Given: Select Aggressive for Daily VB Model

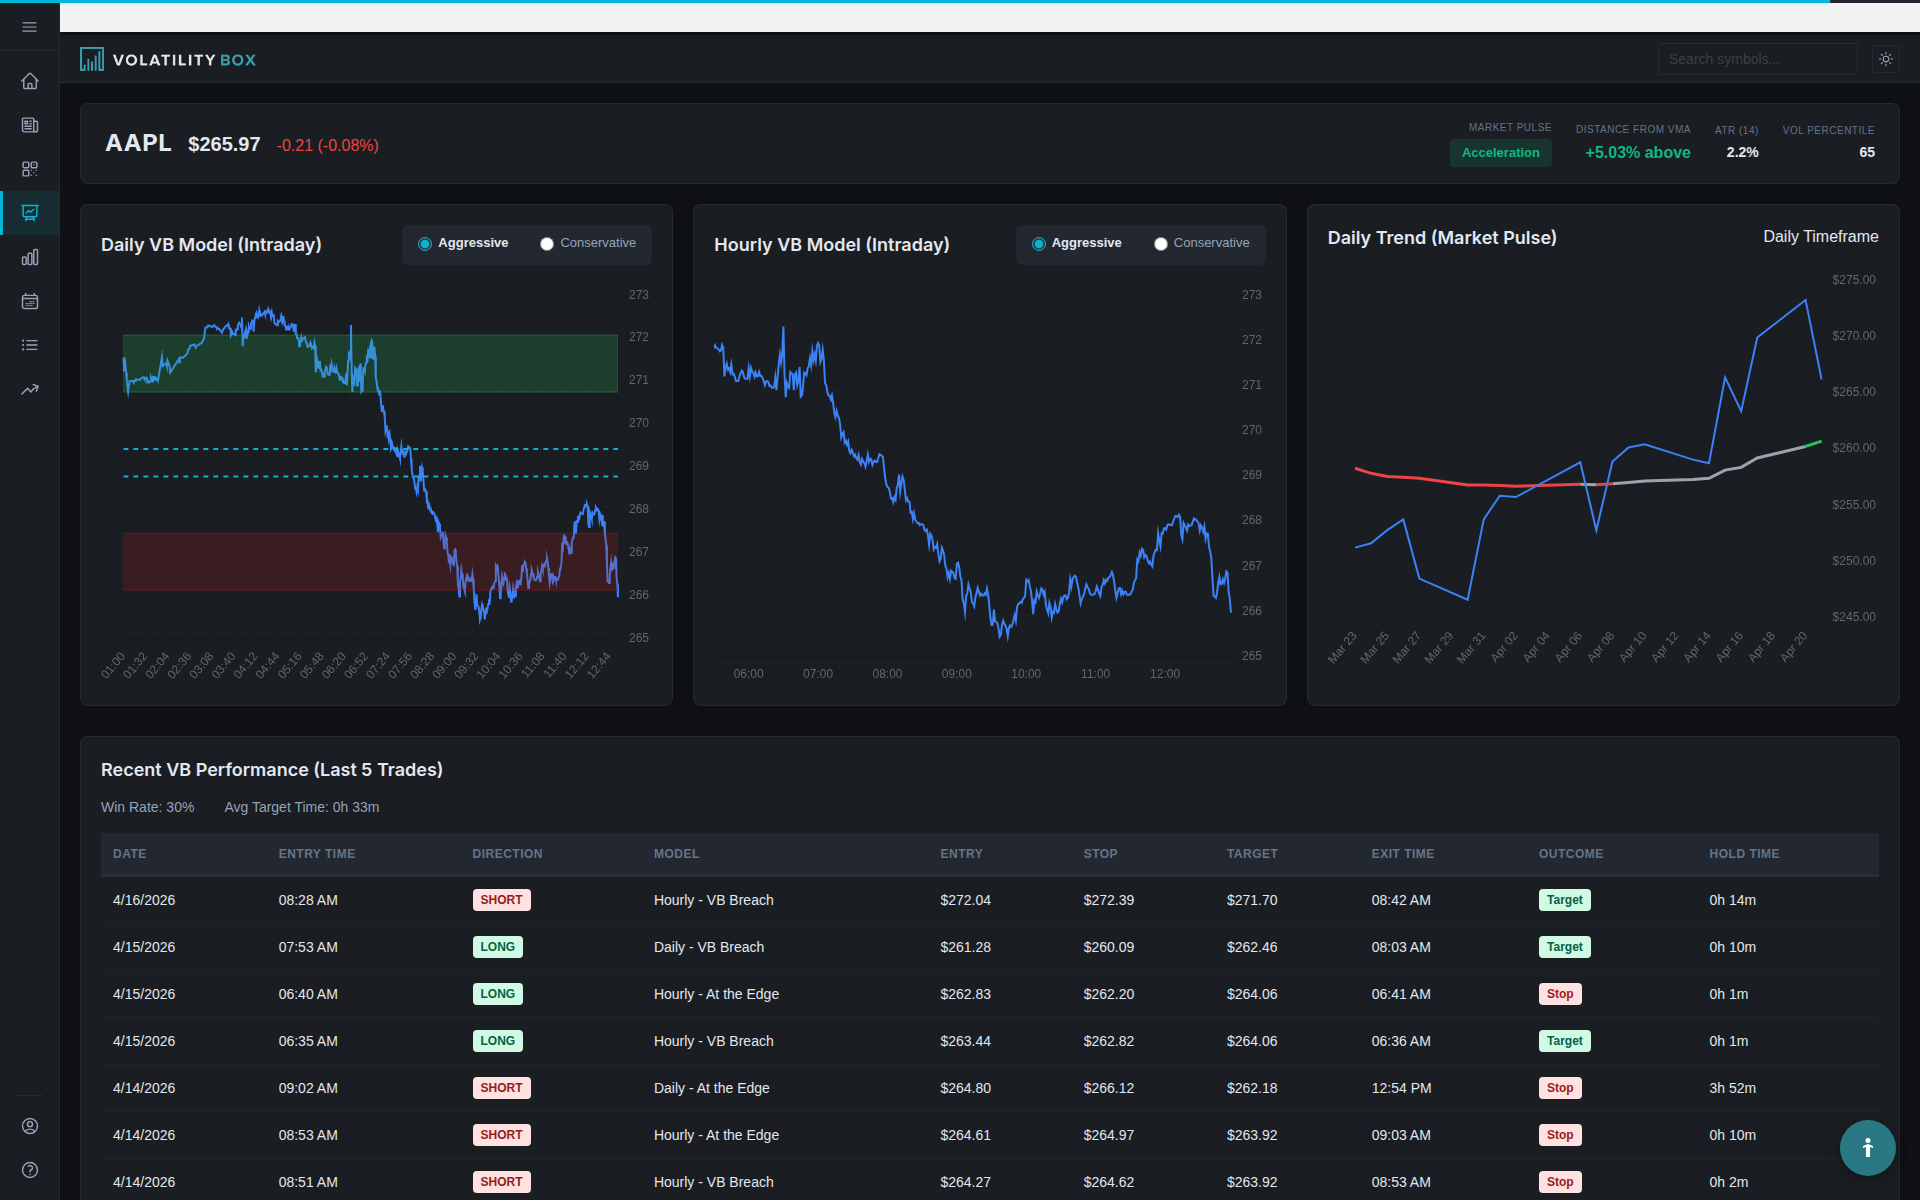Looking at the screenshot, I should point(463,243).
